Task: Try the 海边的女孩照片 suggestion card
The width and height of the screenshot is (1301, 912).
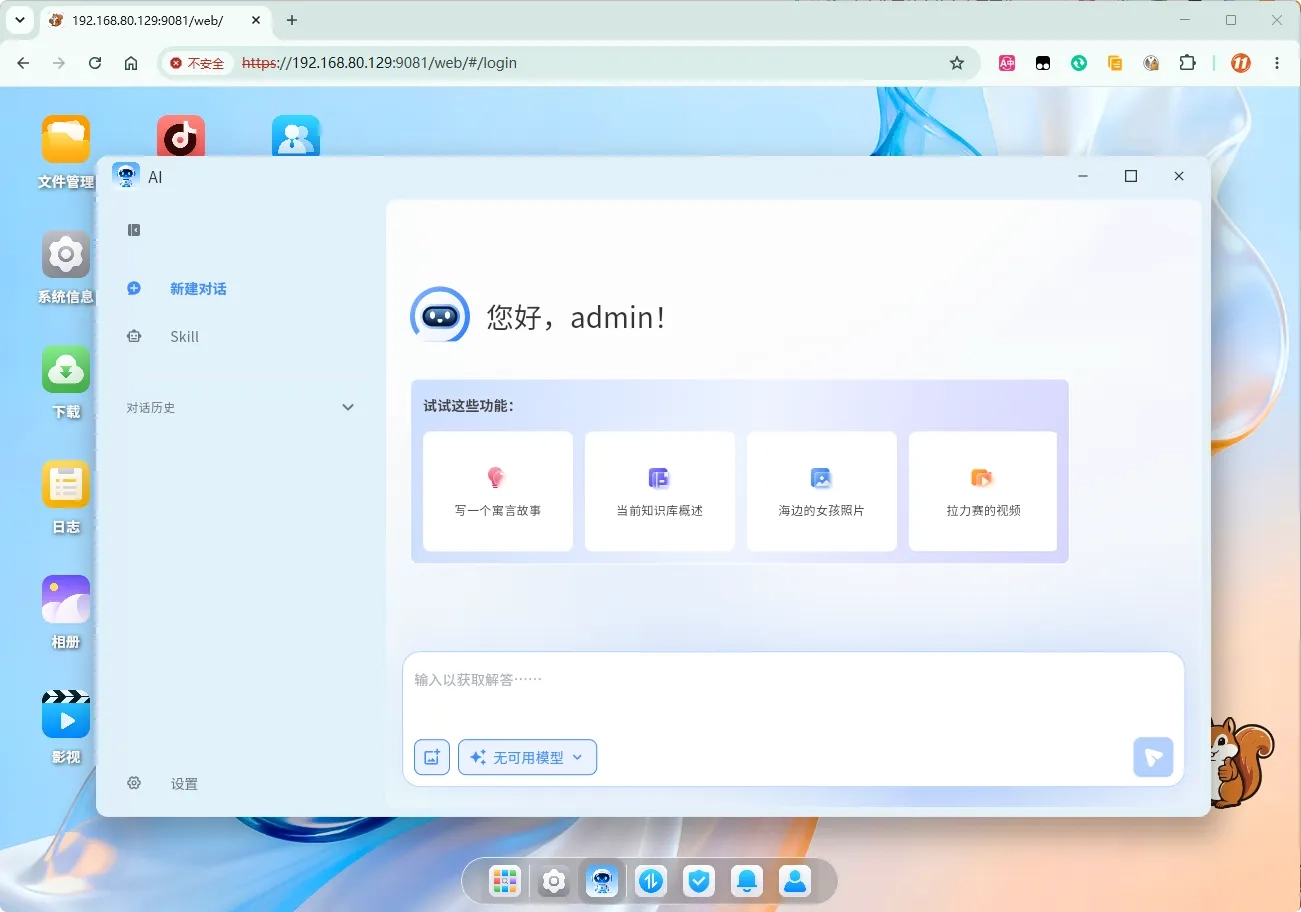Action: click(x=822, y=491)
